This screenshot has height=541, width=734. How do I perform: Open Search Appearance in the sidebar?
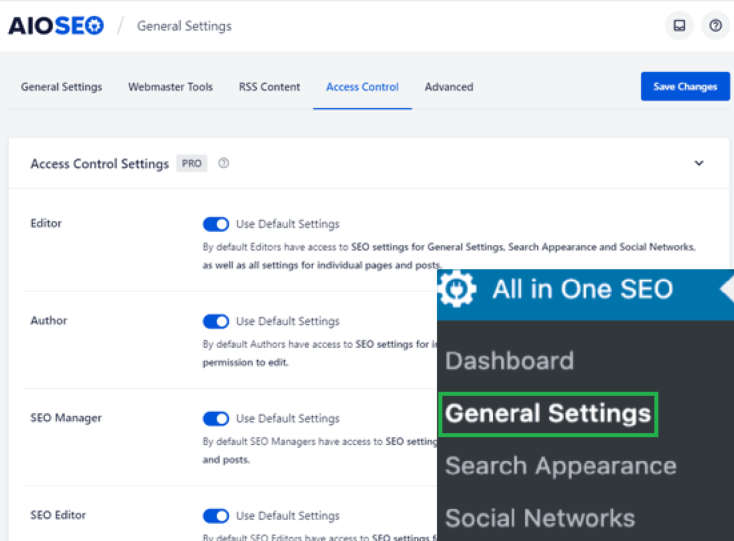tap(560, 466)
